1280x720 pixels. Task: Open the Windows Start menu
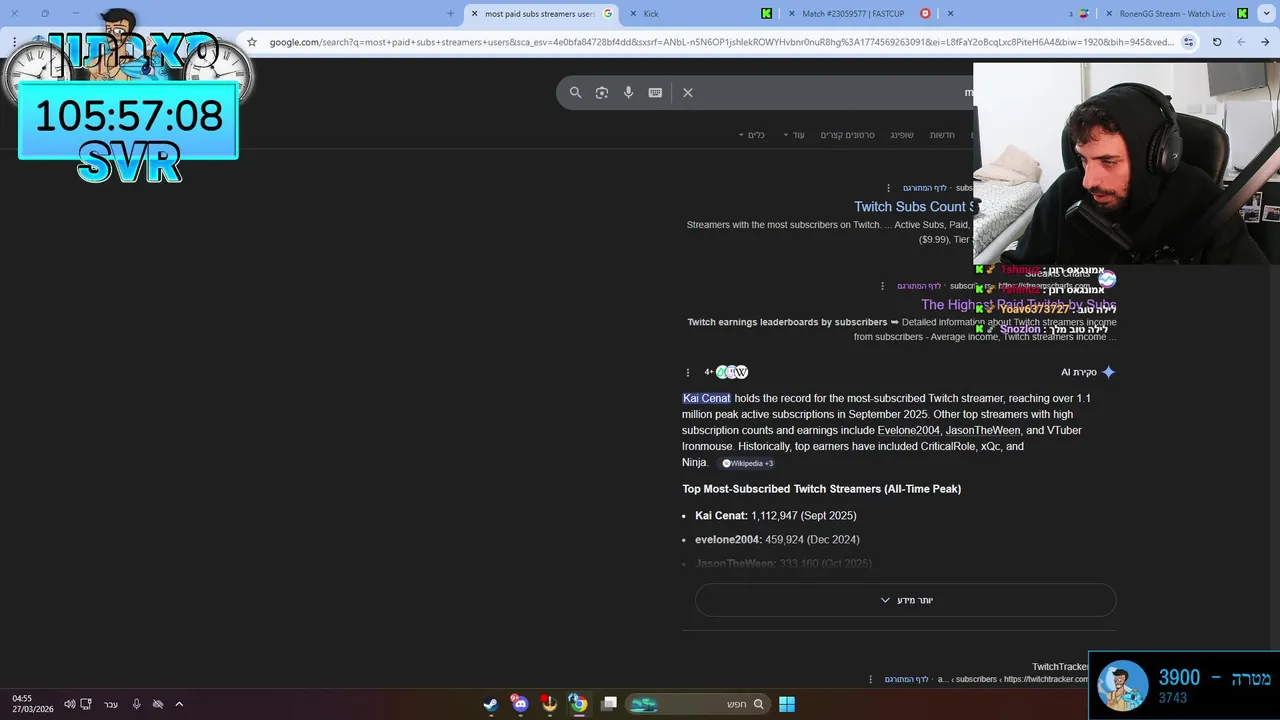pos(787,704)
